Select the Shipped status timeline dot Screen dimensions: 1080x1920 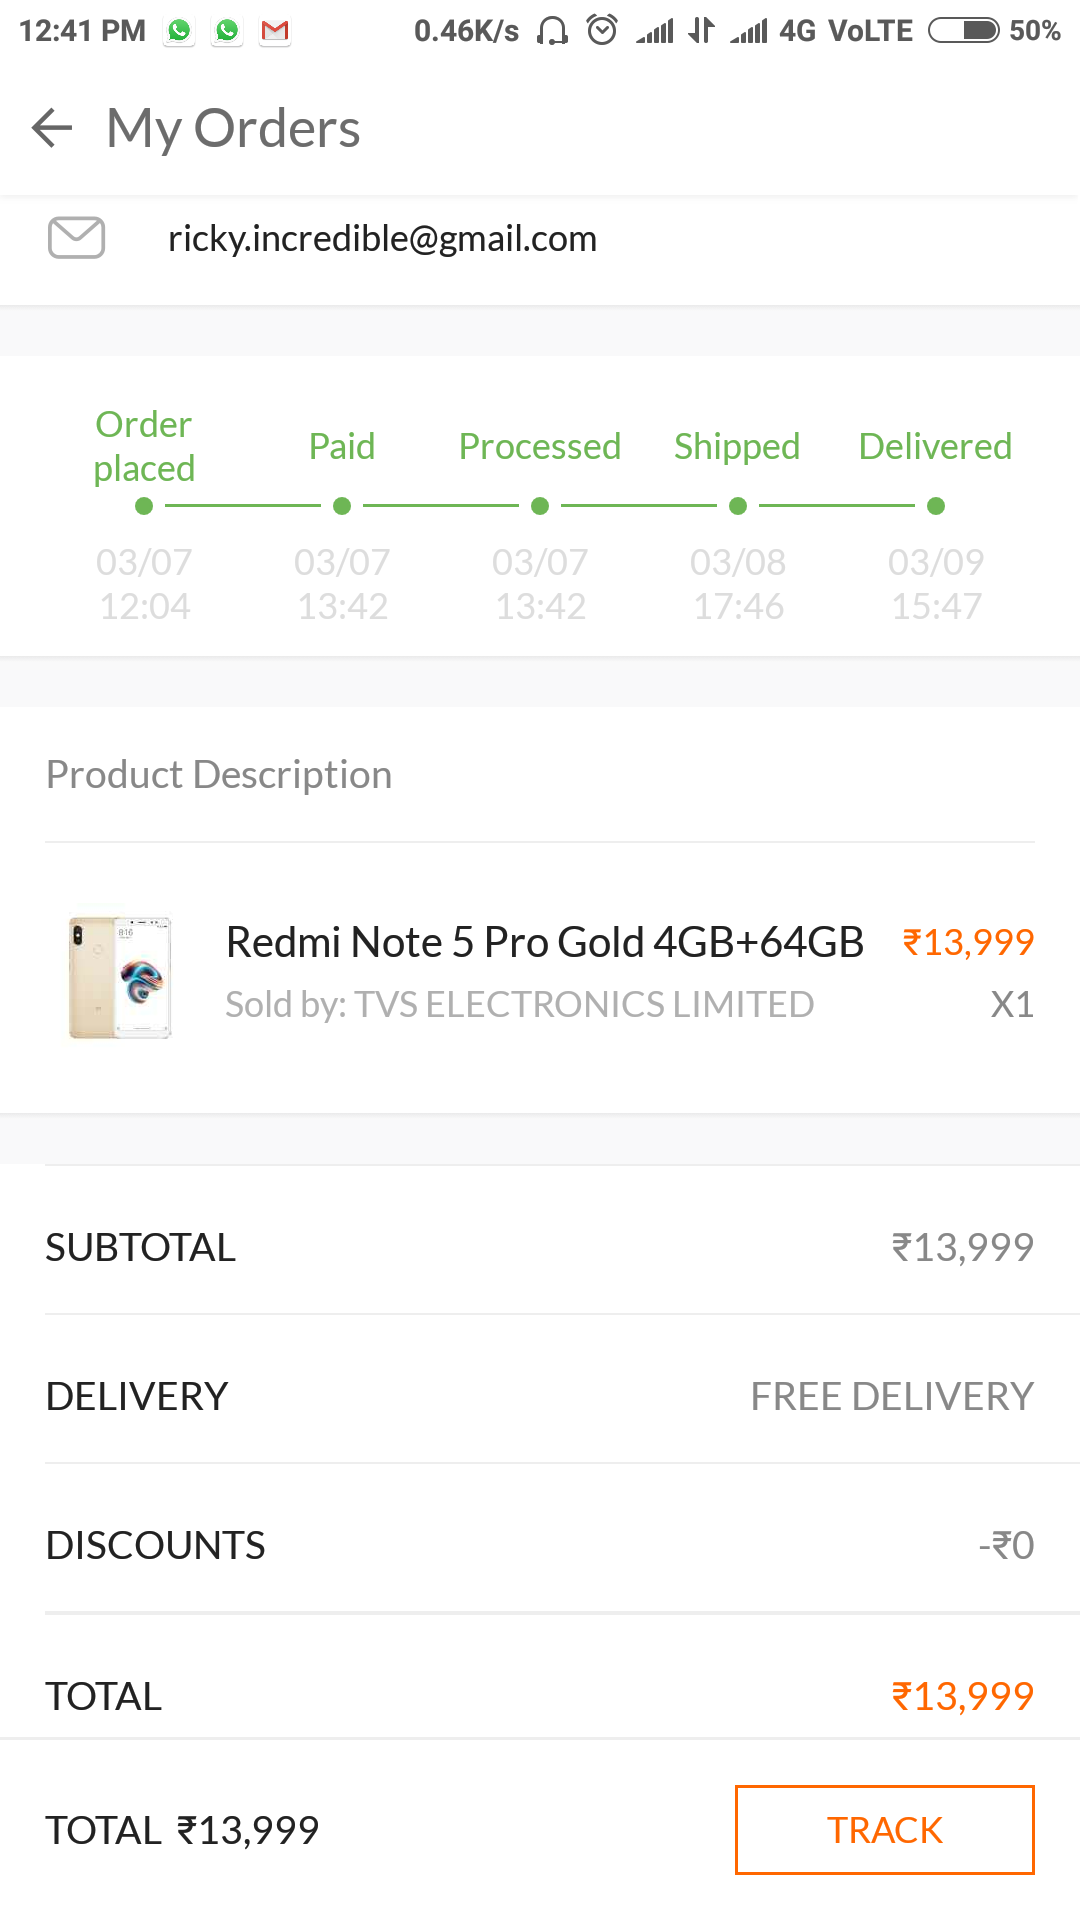click(x=738, y=506)
